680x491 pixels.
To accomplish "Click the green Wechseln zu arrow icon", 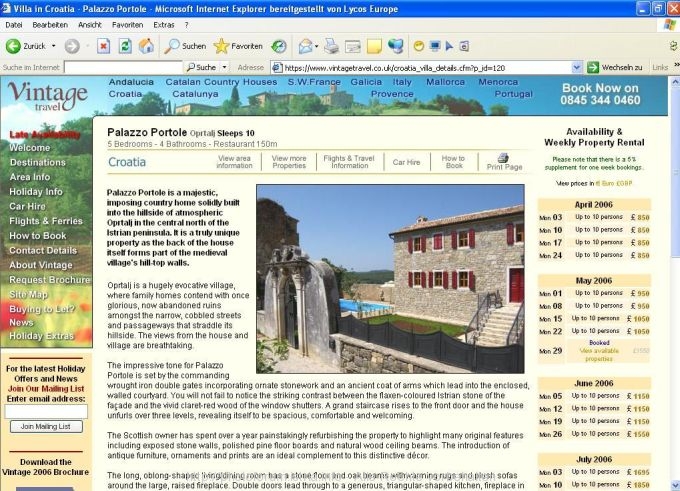I will pyautogui.click(x=592, y=67).
